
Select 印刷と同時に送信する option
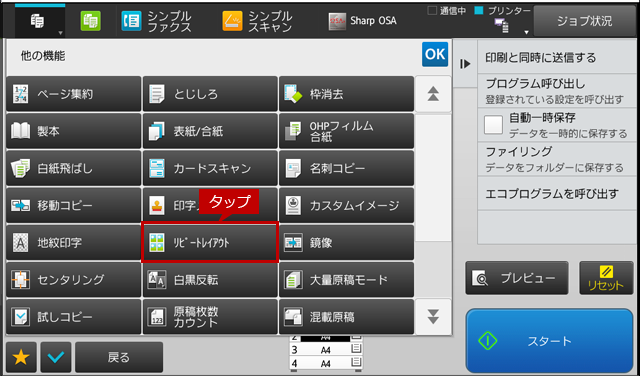[x=557, y=58]
